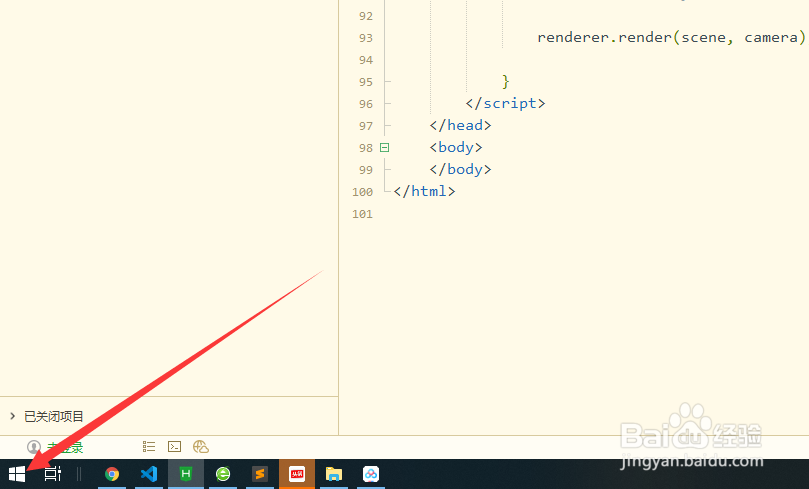Collapse the body tag fold at line 98
The width and height of the screenshot is (809, 489).
click(384, 148)
